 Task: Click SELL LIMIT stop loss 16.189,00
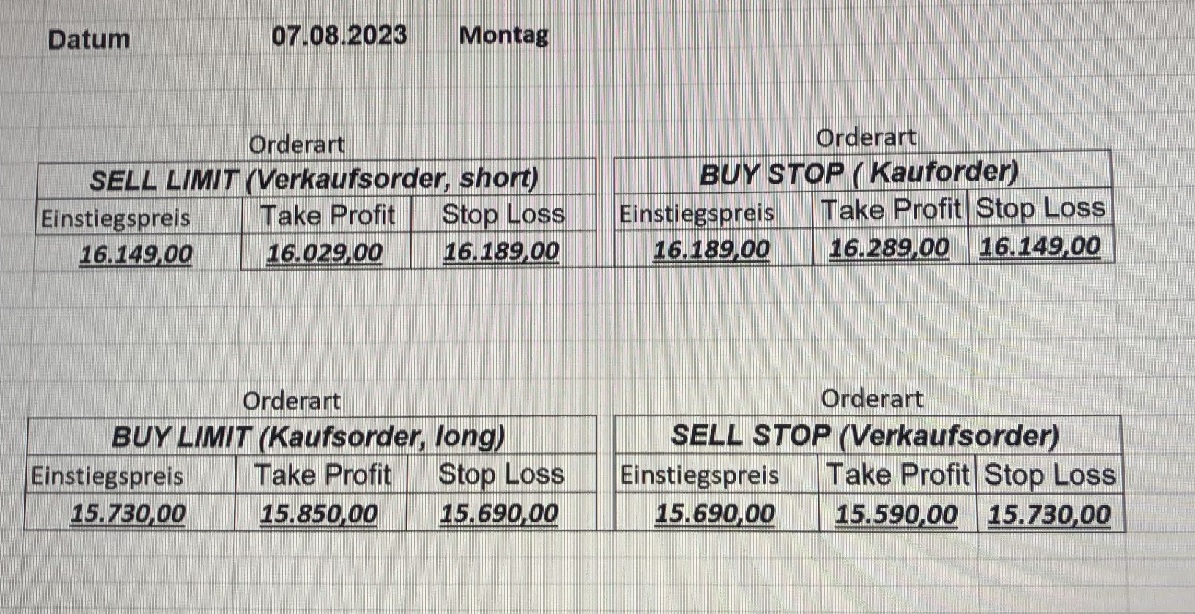click(501, 251)
